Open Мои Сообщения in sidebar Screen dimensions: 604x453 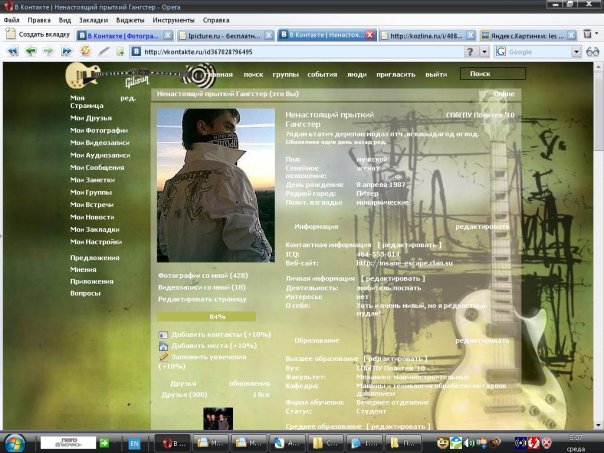click(97, 167)
